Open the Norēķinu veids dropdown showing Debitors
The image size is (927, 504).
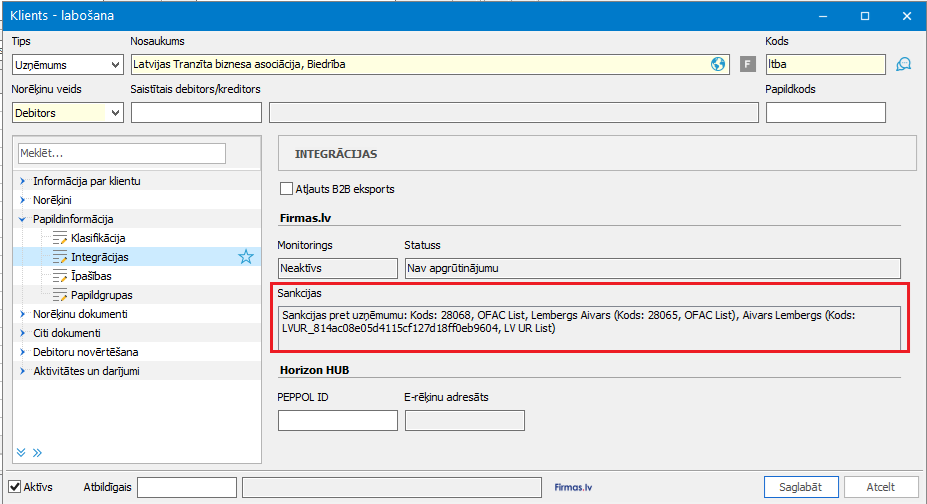click(x=67, y=112)
